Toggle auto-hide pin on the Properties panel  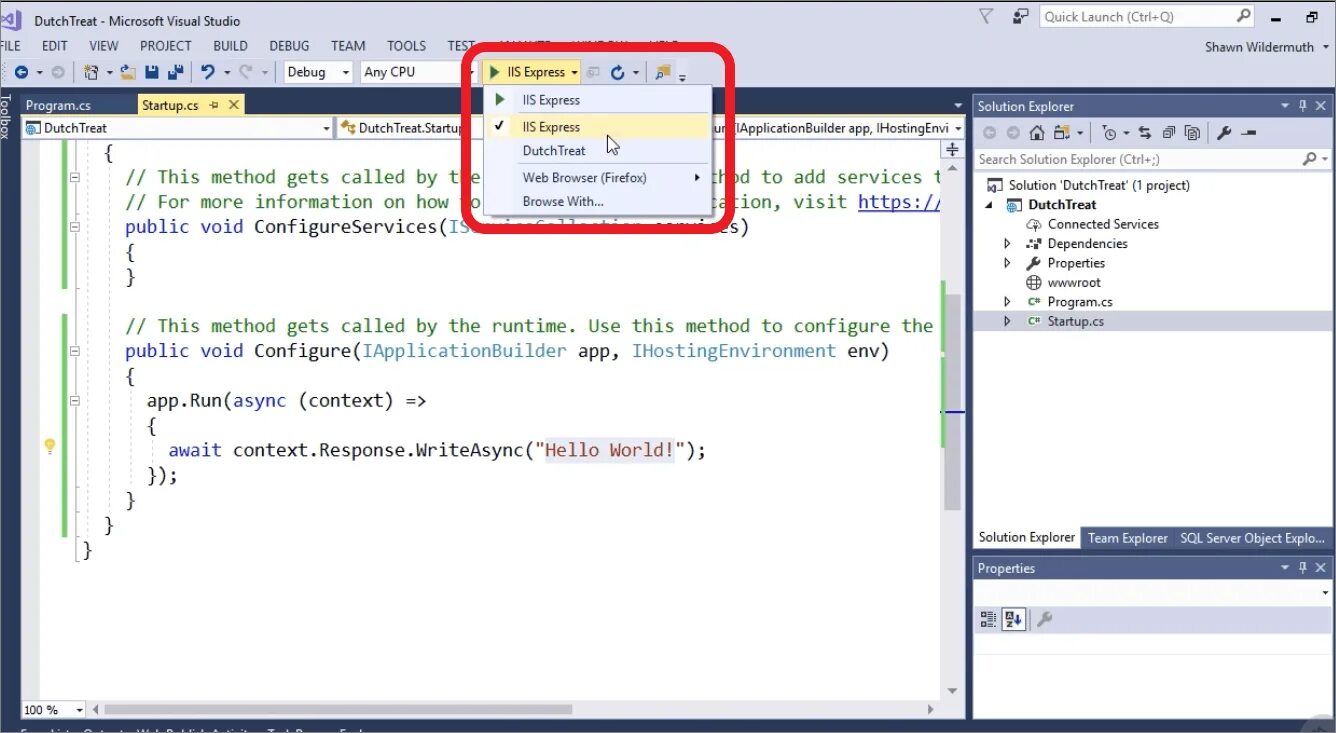1302,568
